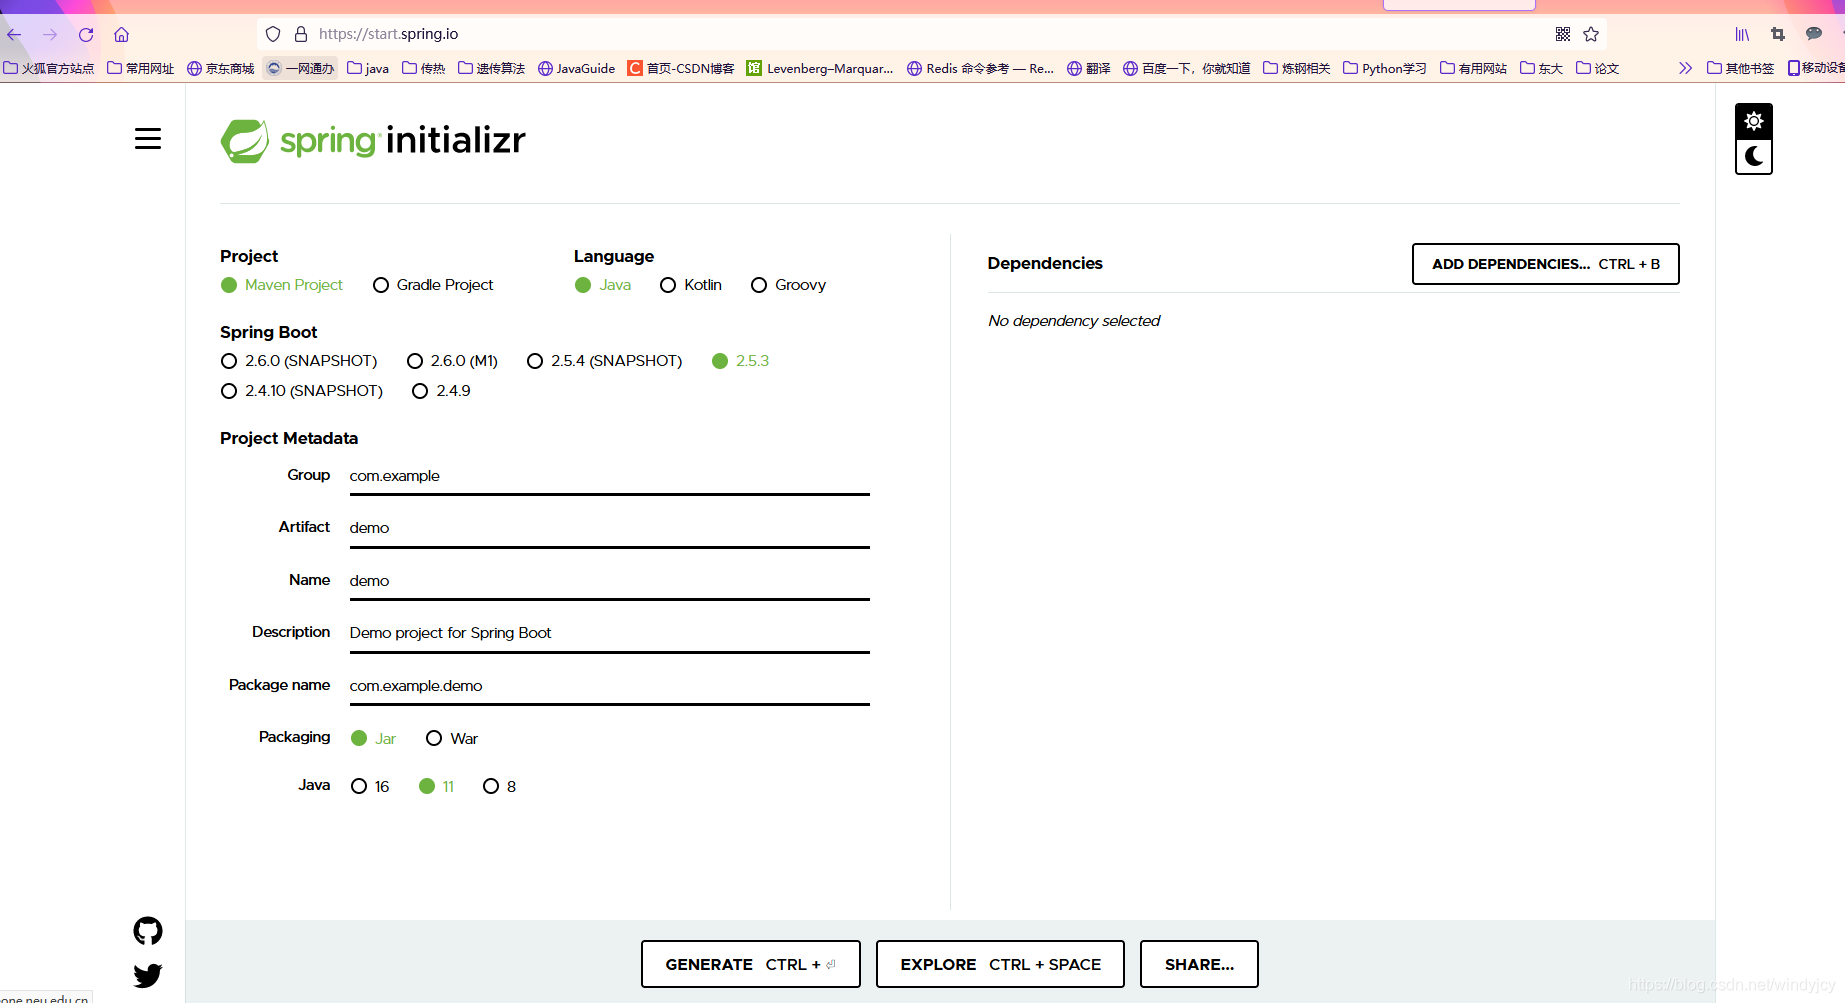Image resolution: width=1845 pixels, height=1003 pixels.
Task: Open the JavaGuide bookmark
Action: coord(576,68)
